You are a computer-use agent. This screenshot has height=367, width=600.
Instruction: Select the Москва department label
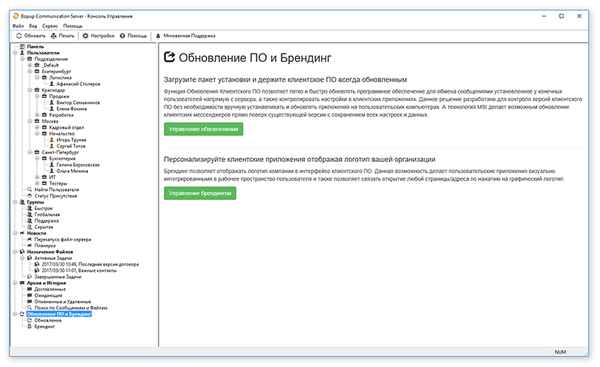[50, 121]
